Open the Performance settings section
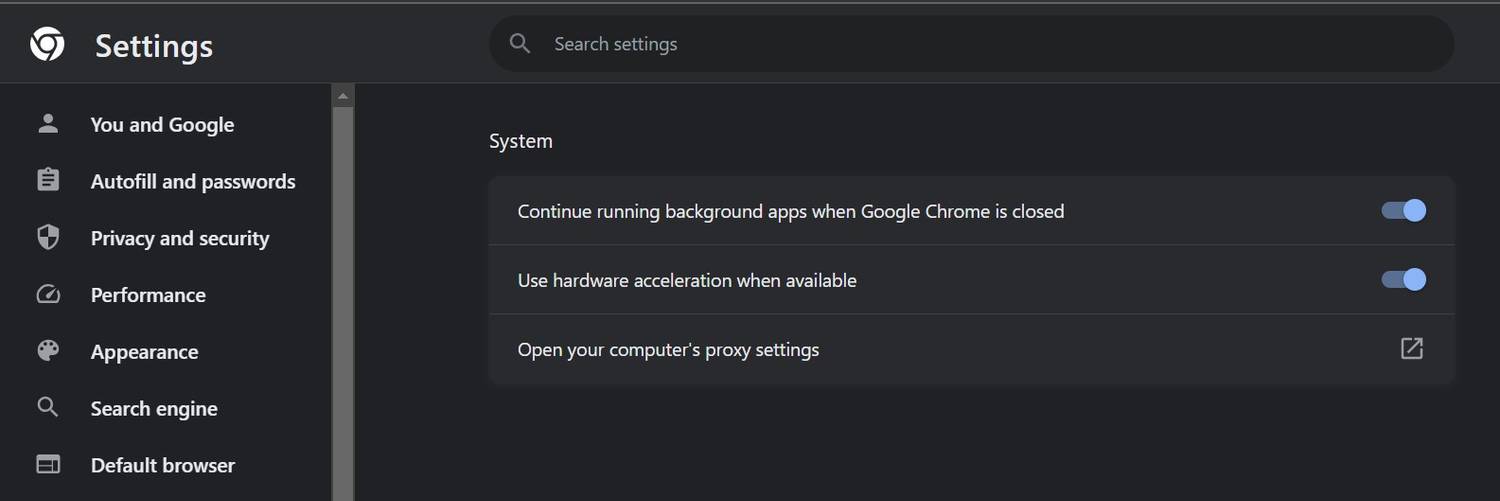1500x501 pixels. coord(148,295)
